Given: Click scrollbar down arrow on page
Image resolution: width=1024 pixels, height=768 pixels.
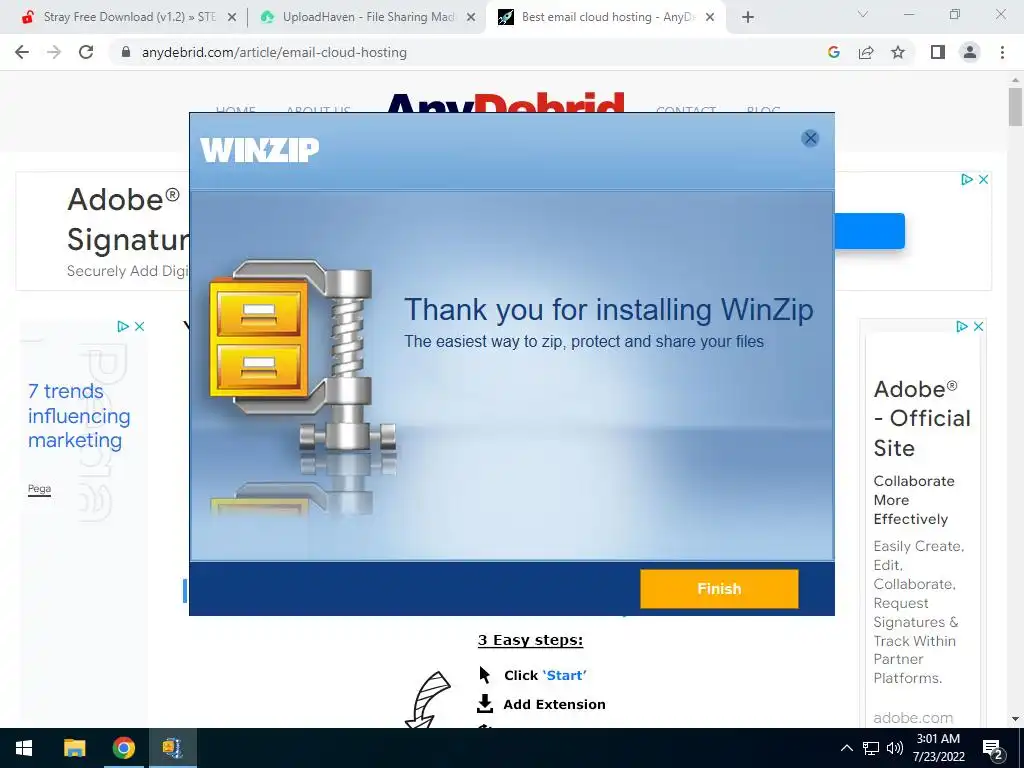Looking at the screenshot, I should [x=1015, y=719].
